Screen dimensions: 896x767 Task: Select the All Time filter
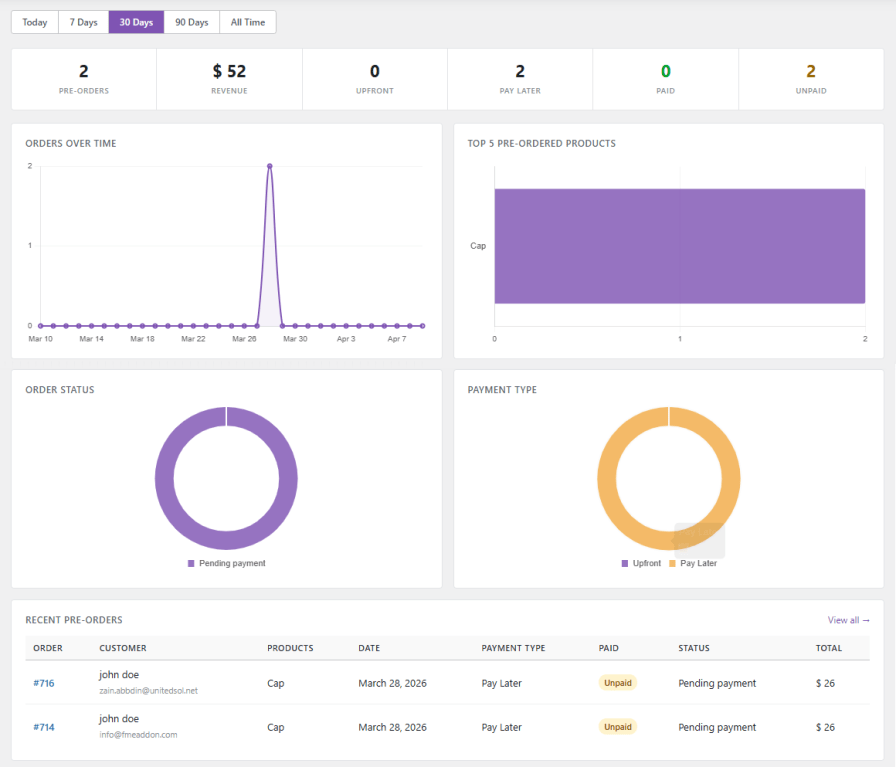pos(247,21)
